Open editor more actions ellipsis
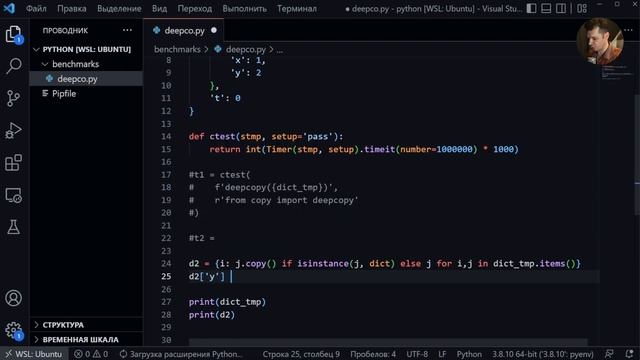Image resolution: width=640 pixels, height=360 pixels. [x=628, y=30]
